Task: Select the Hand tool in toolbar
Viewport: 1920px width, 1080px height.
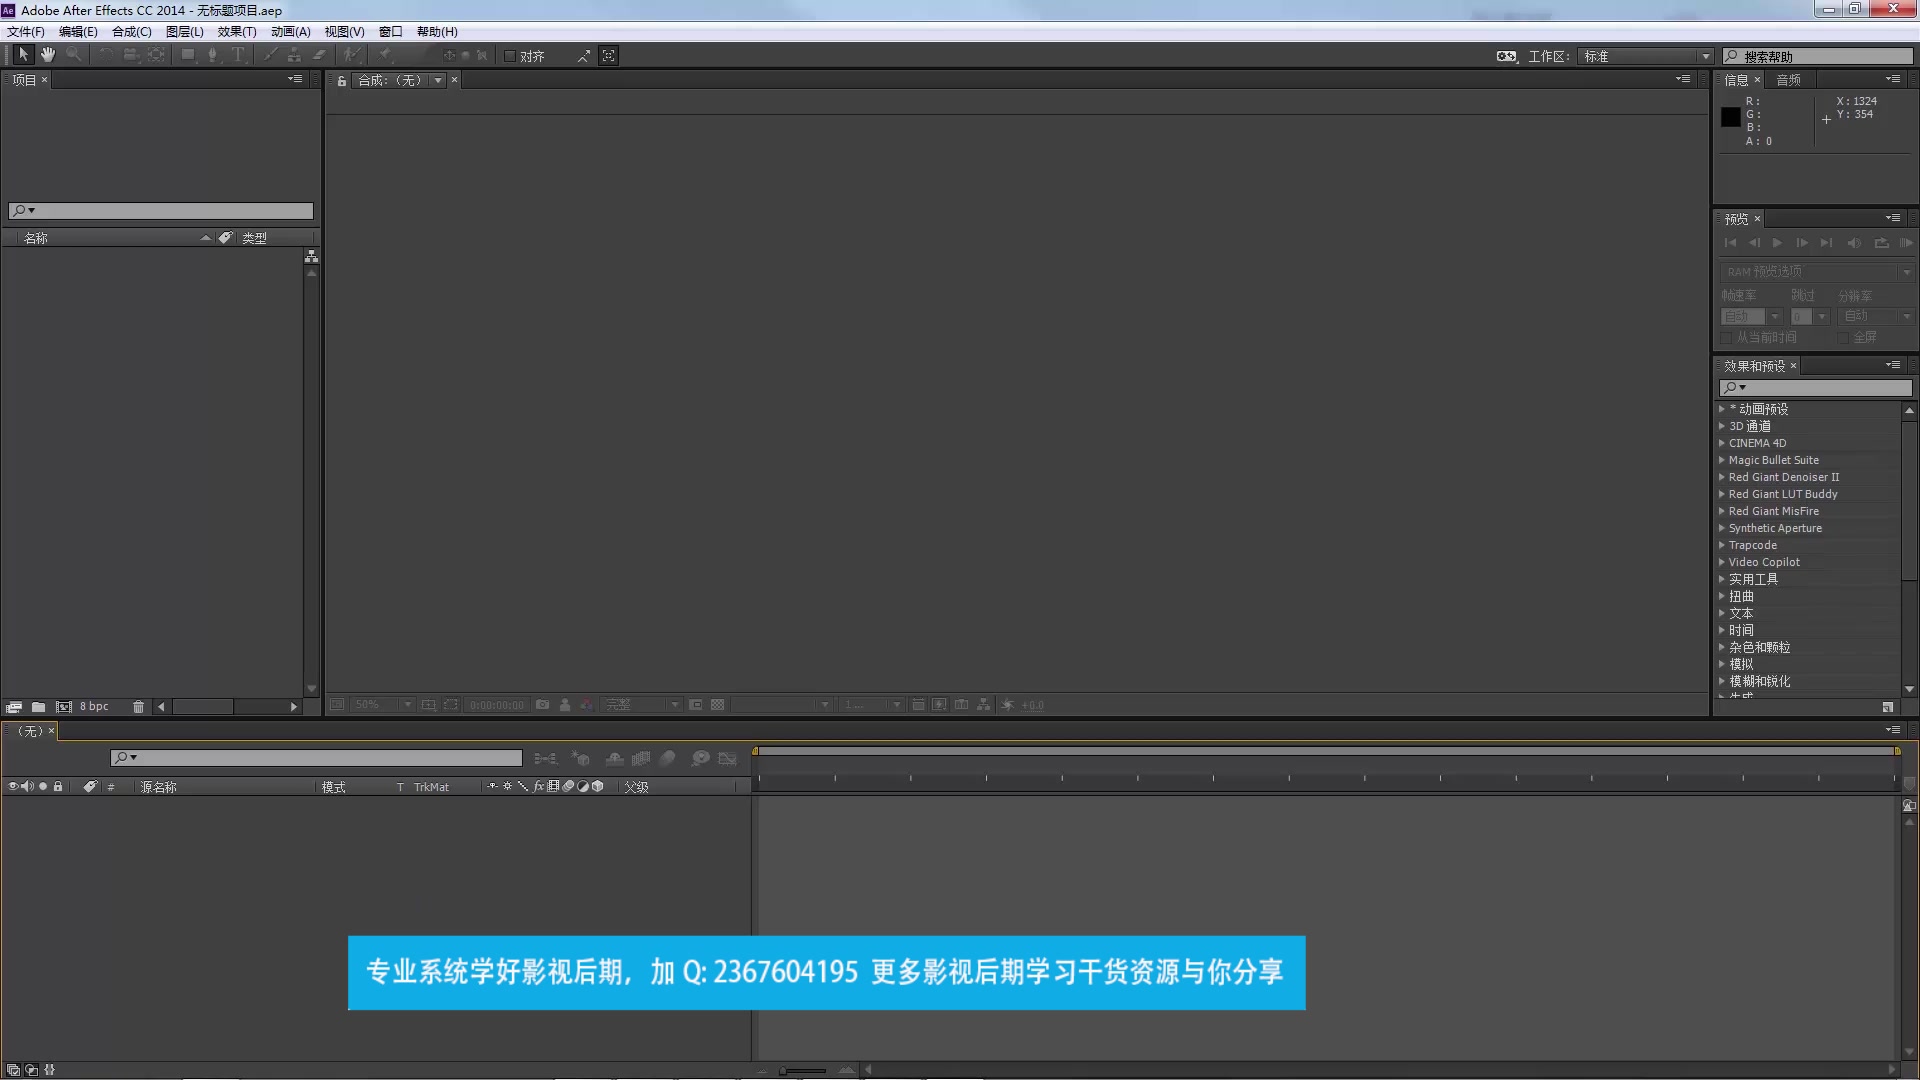Action: [x=46, y=55]
